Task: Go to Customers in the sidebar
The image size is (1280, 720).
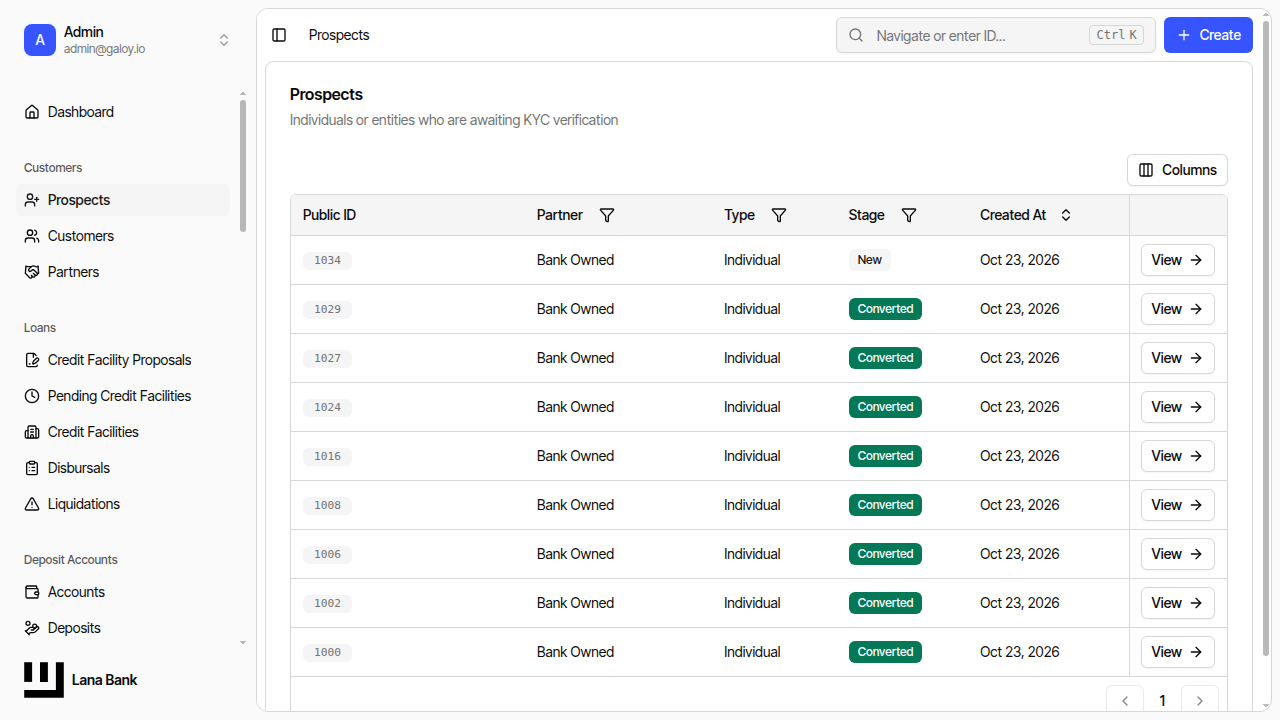Action: pyautogui.click(x=123, y=236)
